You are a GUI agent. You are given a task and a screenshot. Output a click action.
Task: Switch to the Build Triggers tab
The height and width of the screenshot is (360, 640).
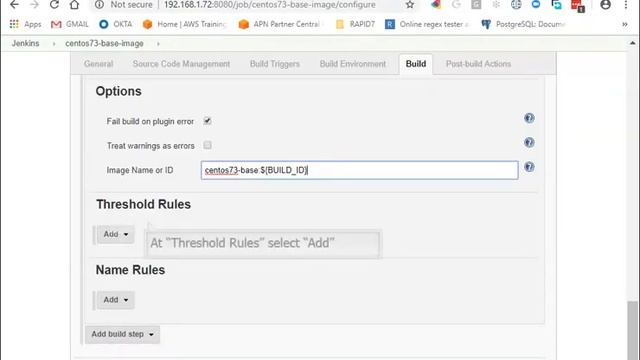coord(275,64)
